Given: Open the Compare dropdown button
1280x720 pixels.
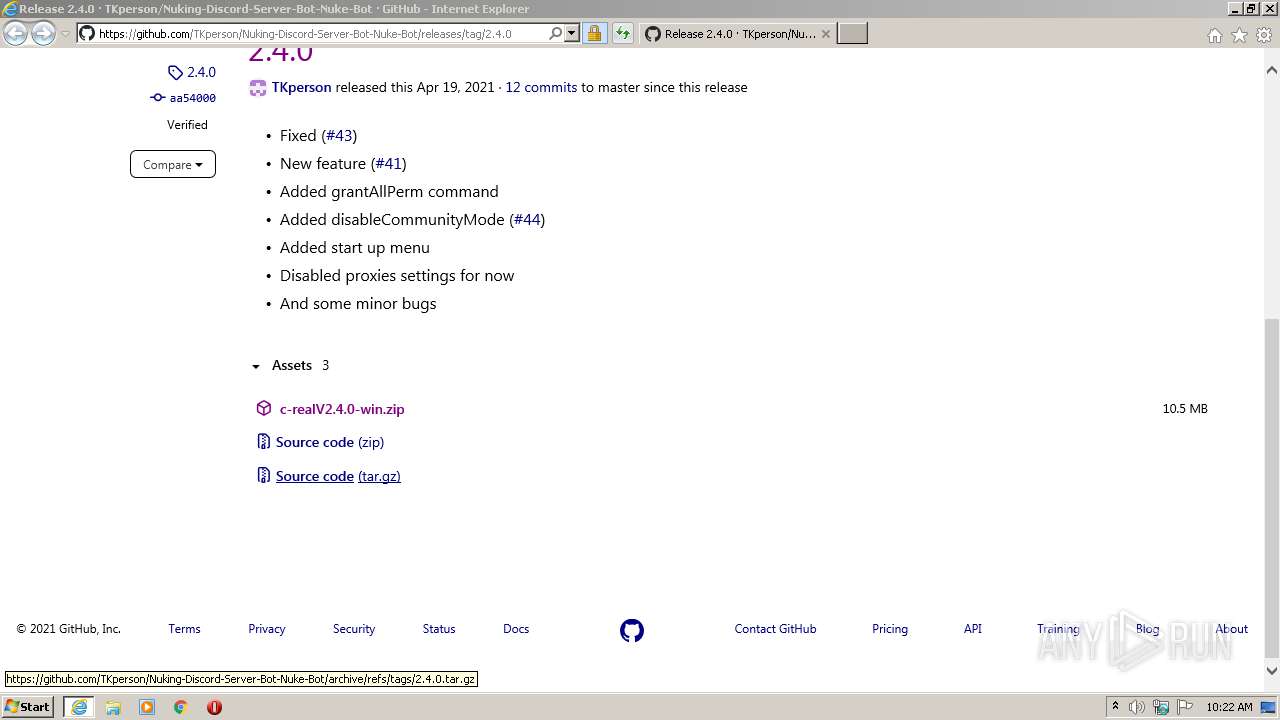Looking at the screenshot, I should [x=173, y=164].
